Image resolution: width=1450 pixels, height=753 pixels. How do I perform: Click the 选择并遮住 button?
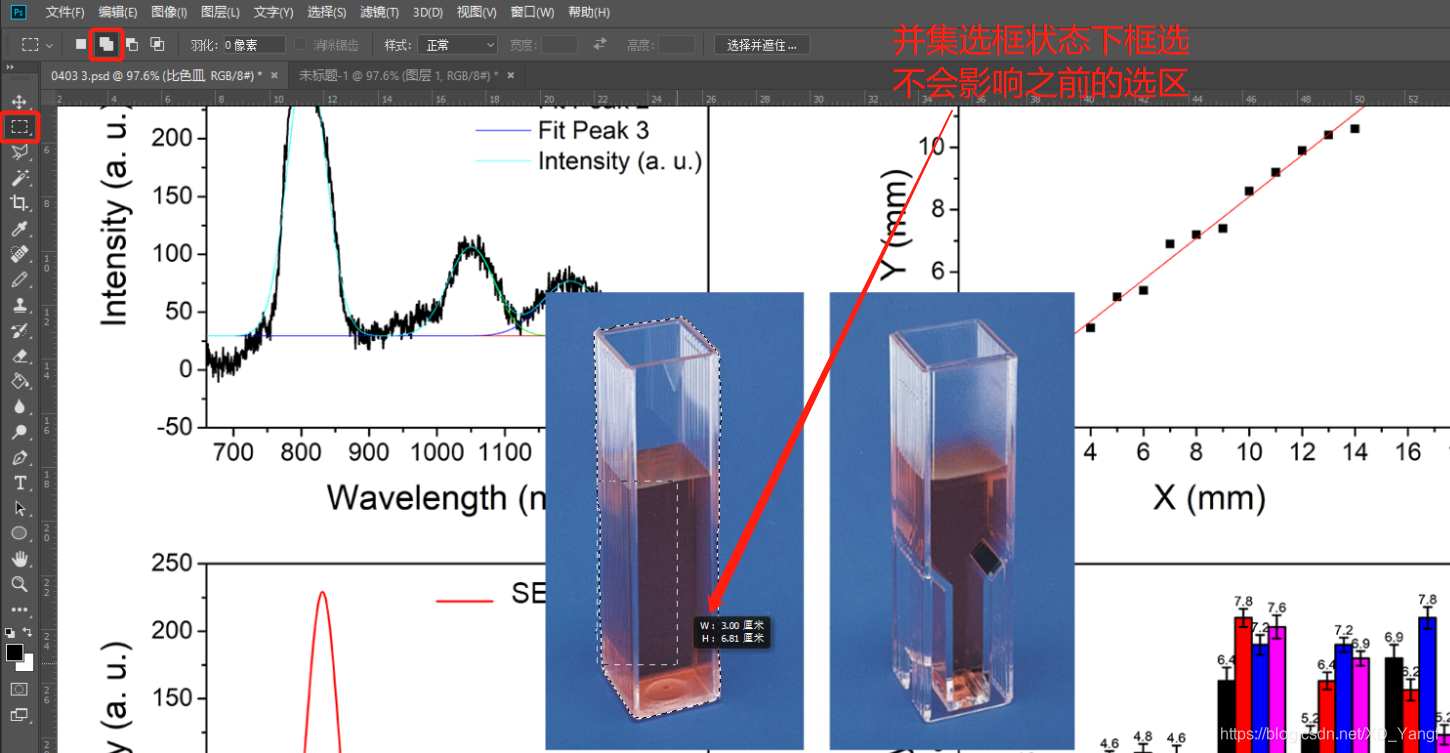click(x=762, y=45)
